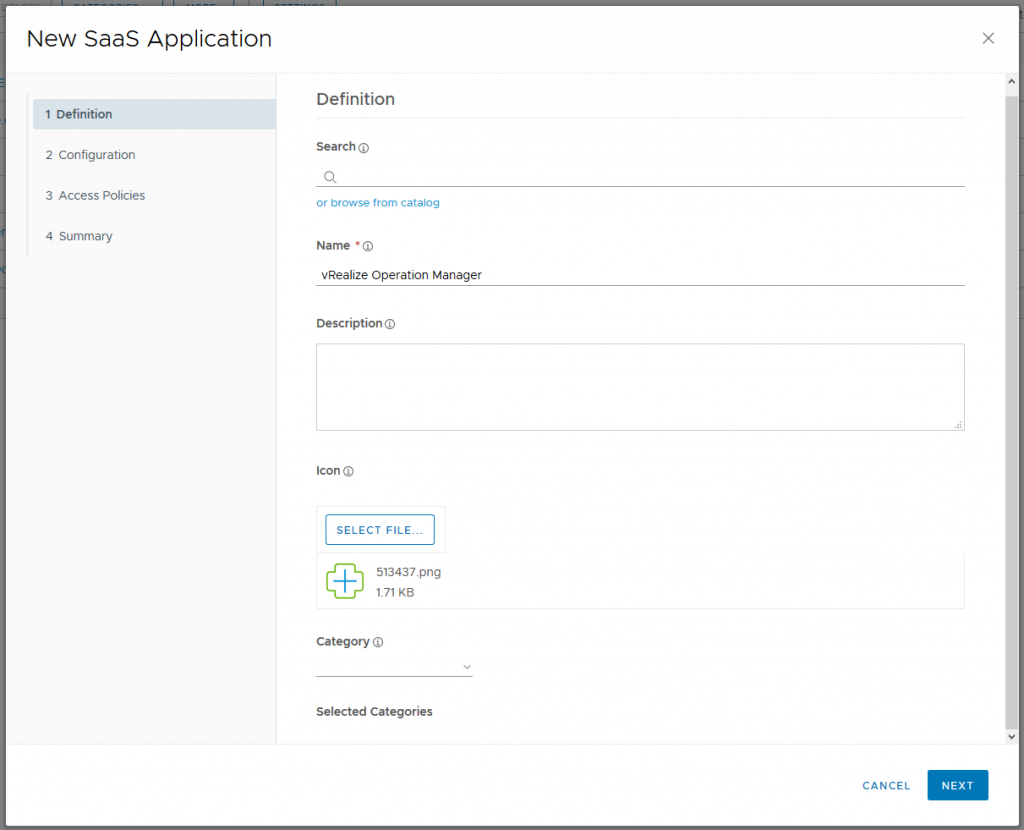Click the 513437.png file name
Viewport: 1024px width, 830px height.
coord(409,572)
